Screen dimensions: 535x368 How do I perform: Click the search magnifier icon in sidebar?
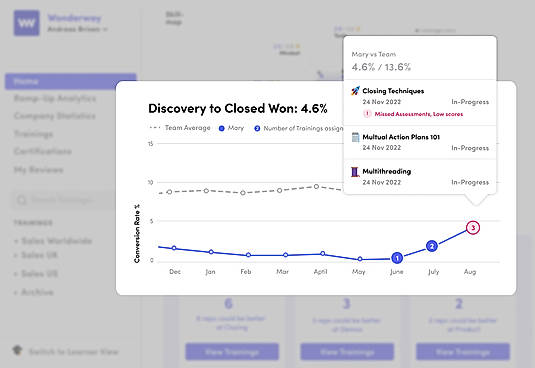(22, 200)
